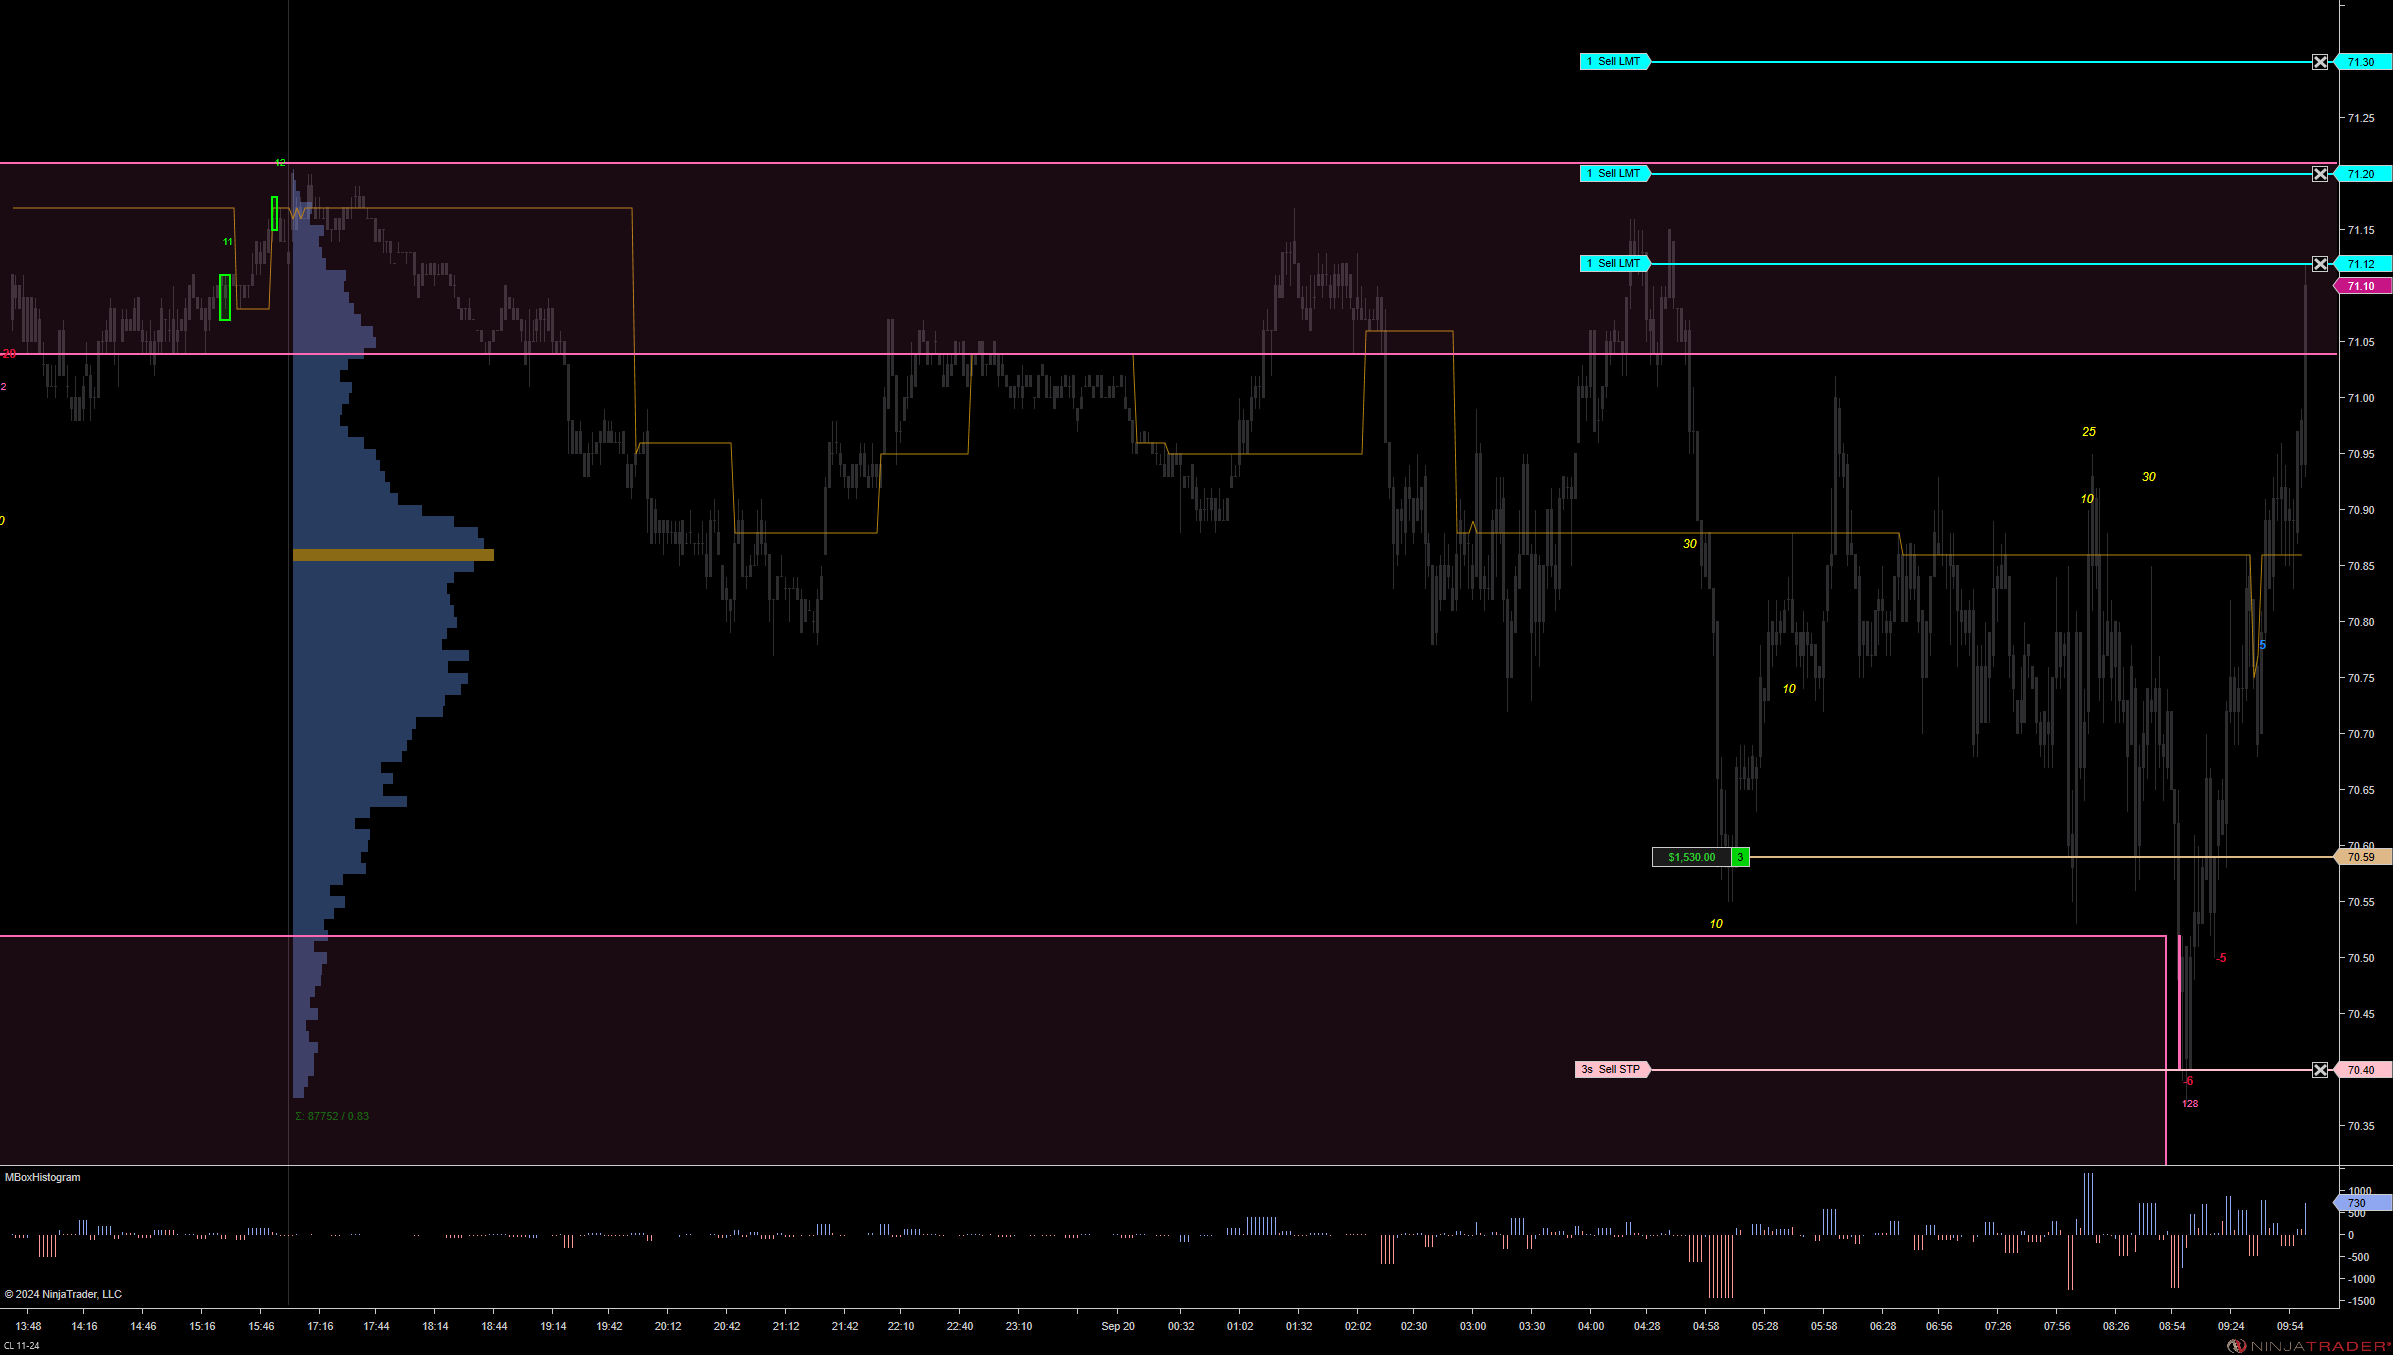Select the 1 Sell LMT label at 71.30

(x=1614, y=62)
